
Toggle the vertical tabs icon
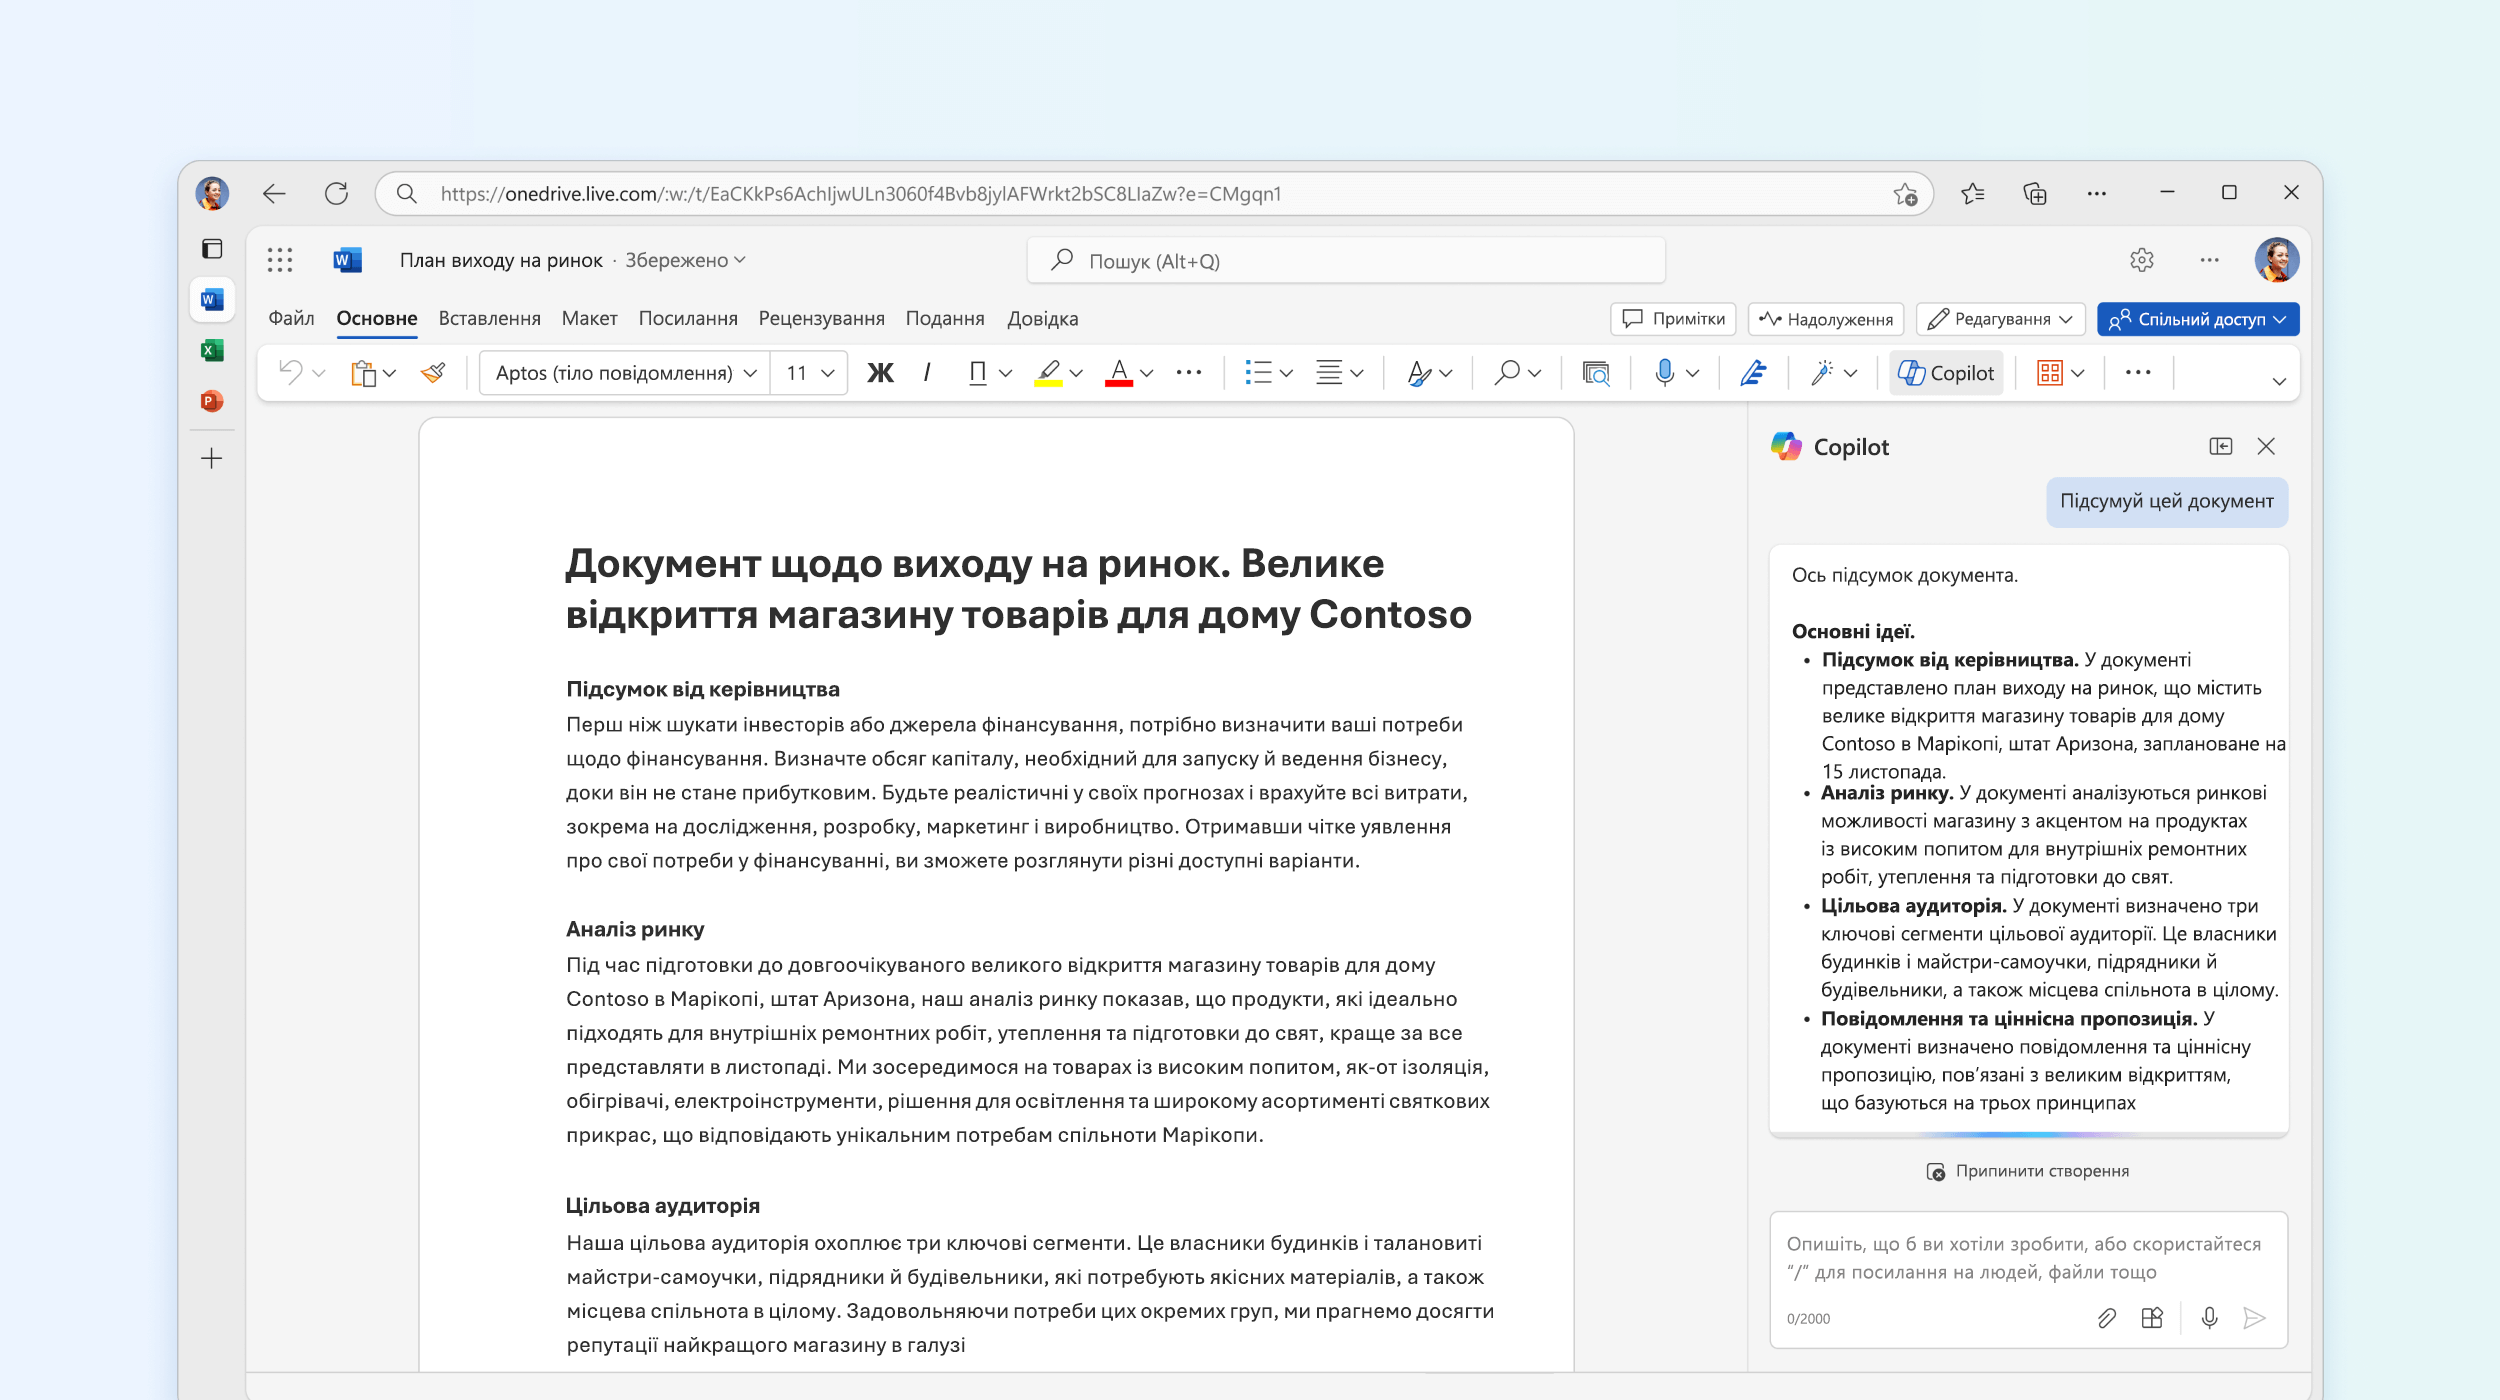(x=211, y=248)
